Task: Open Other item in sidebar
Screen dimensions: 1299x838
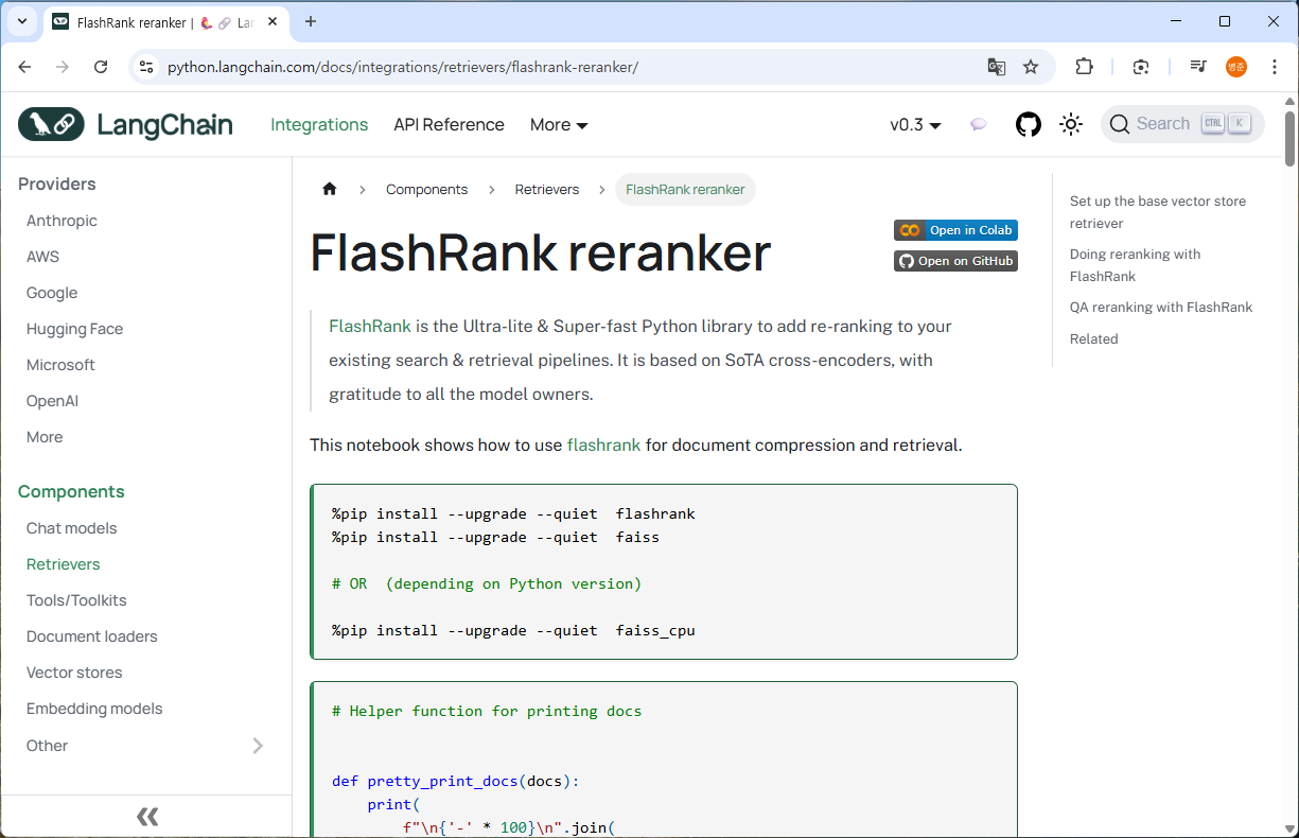Action: coord(47,745)
